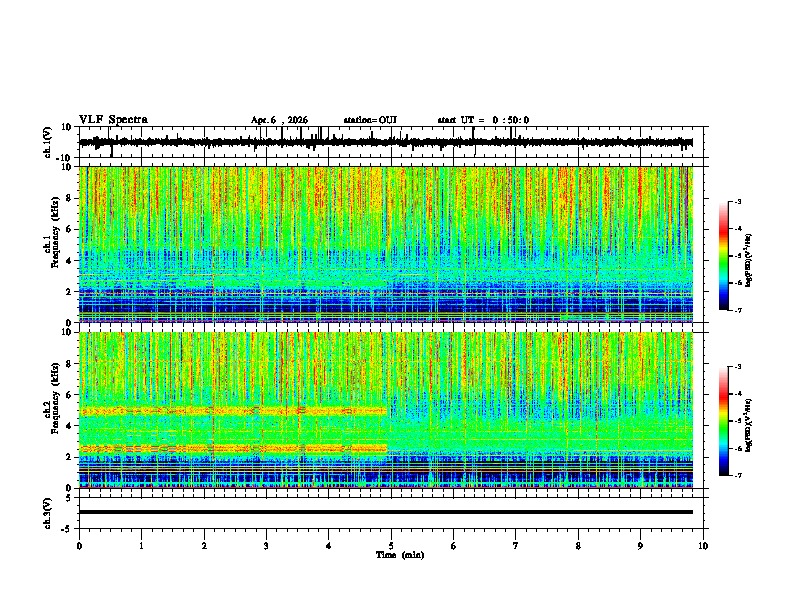The height and width of the screenshot is (612, 792).
Task: Click the "6" kHz tick on ch.1 spectrogram
Action: coord(69,229)
